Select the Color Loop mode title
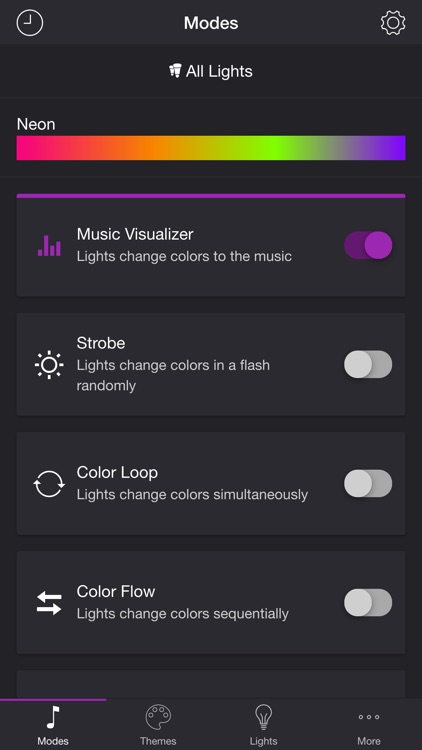The height and width of the screenshot is (750, 422). pyautogui.click(x=117, y=472)
